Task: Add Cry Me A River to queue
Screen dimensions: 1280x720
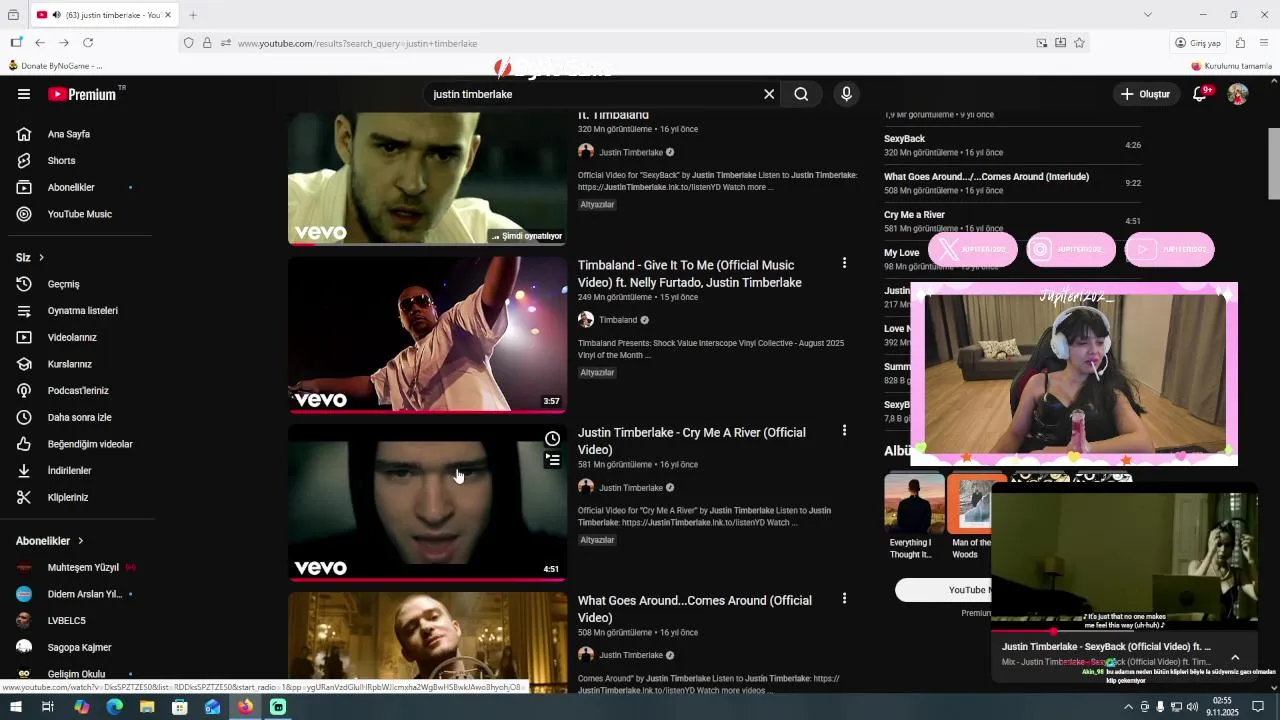Action: click(x=552, y=461)
